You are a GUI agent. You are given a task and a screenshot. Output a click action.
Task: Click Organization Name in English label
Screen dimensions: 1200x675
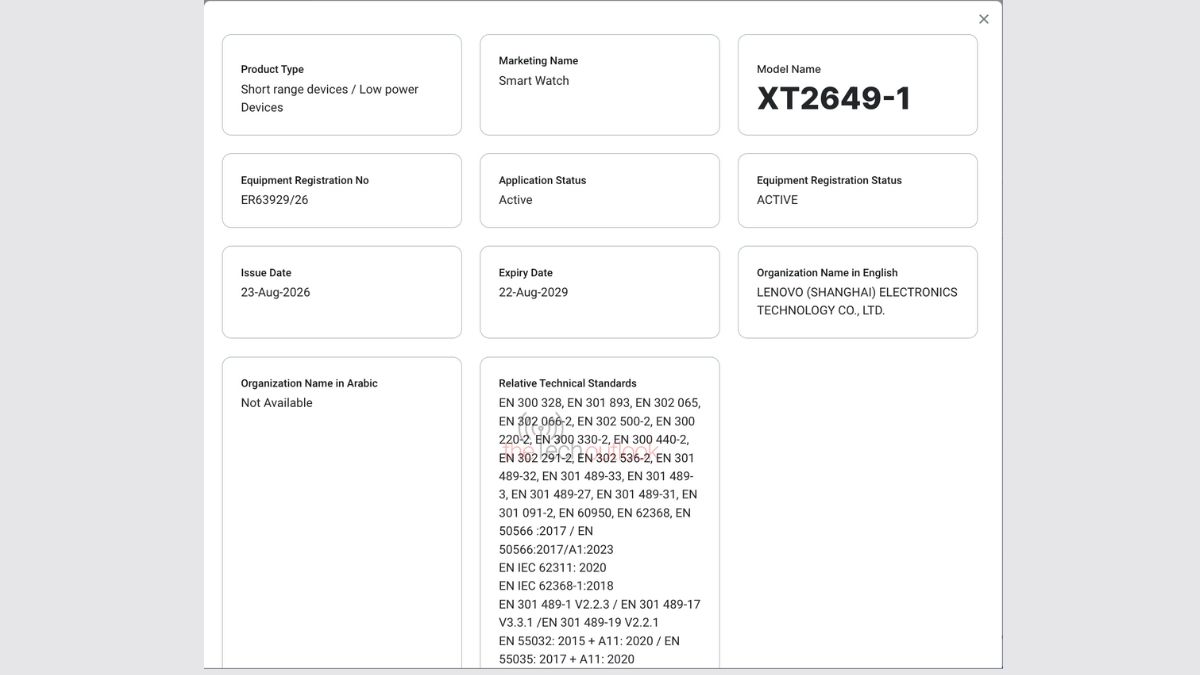827,273
